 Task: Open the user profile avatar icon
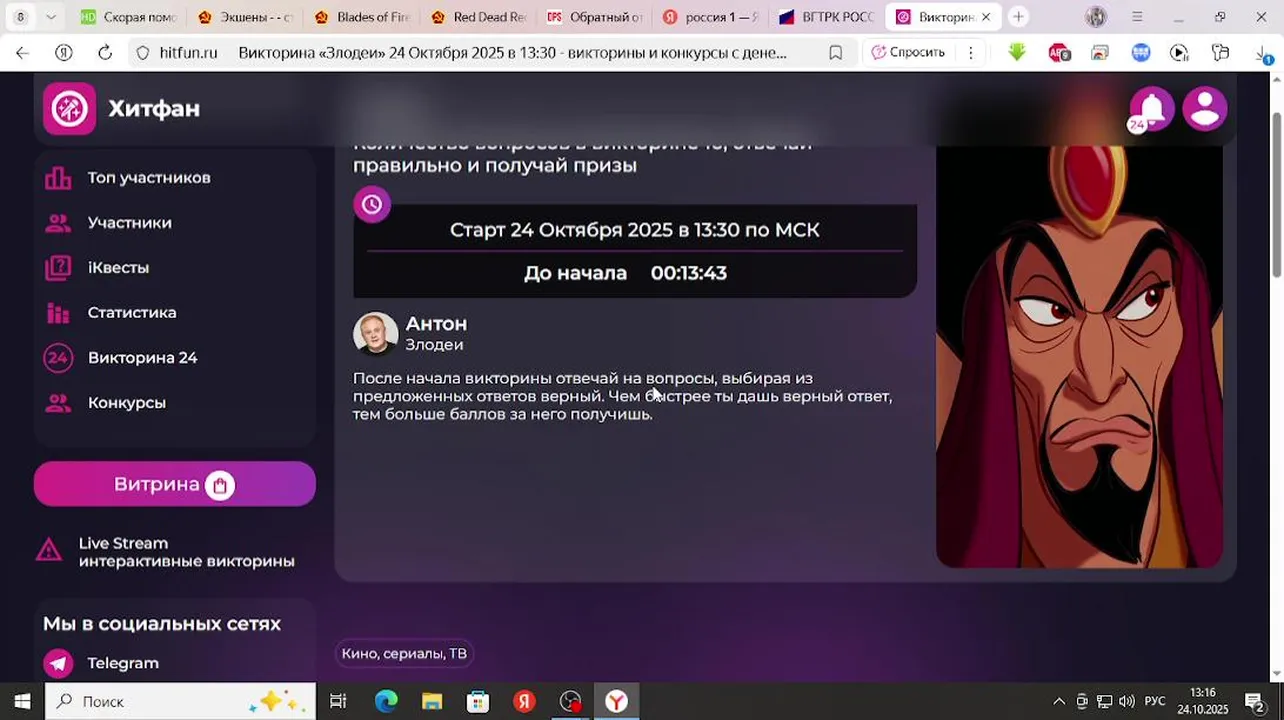click(x=1205, y=109)
